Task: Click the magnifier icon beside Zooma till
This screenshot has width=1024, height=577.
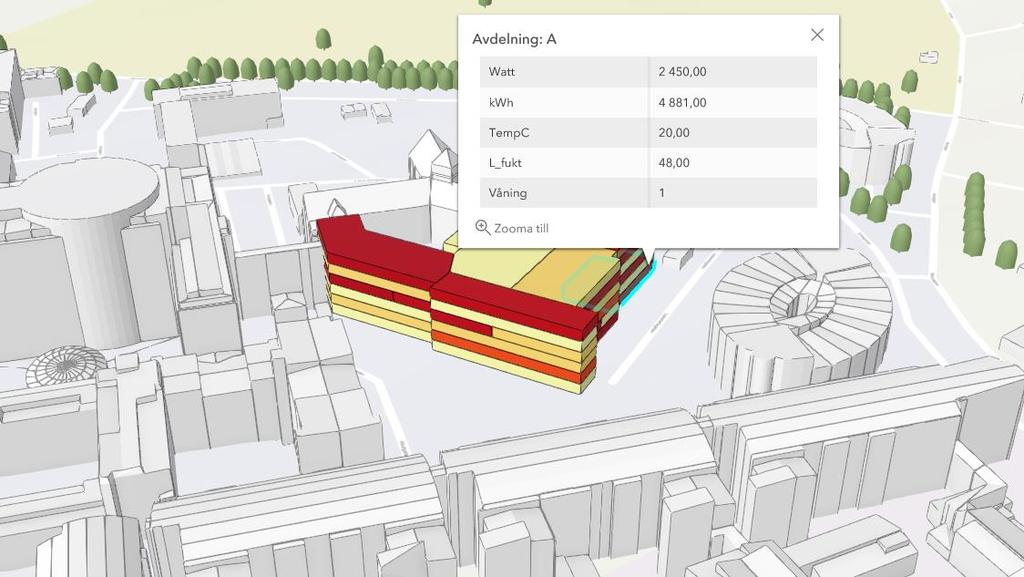Action: click(483, 227)
